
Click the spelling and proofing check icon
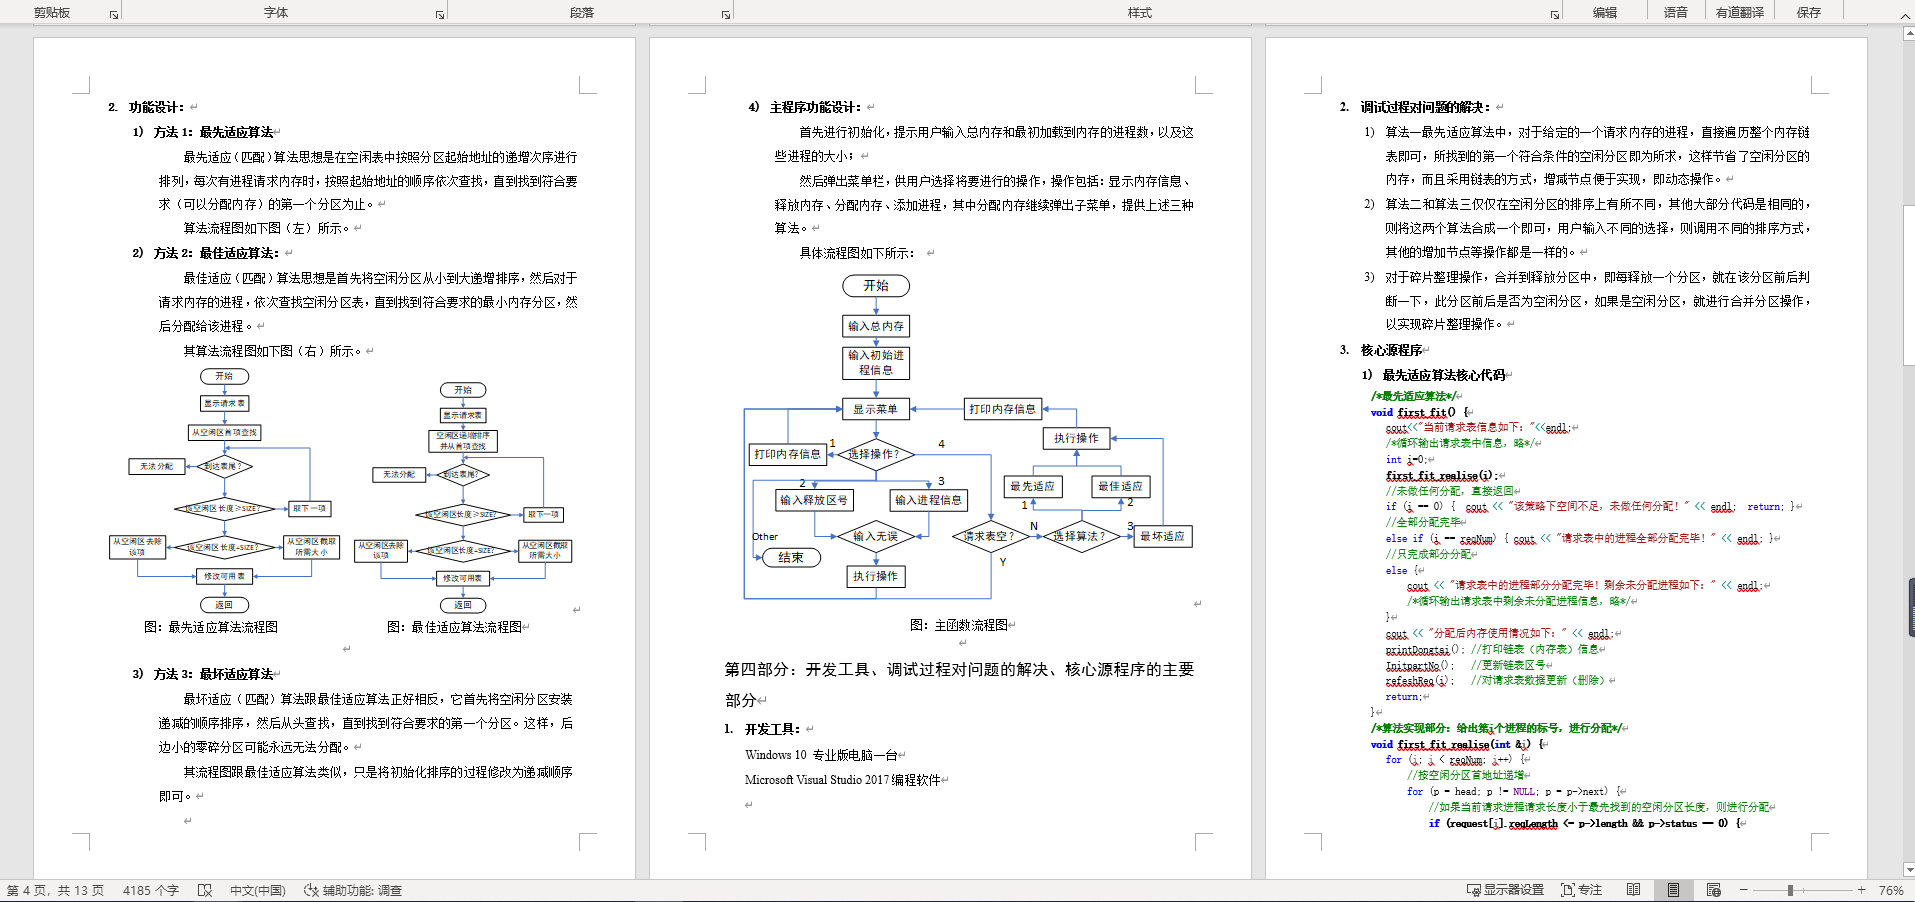point(205,890)
